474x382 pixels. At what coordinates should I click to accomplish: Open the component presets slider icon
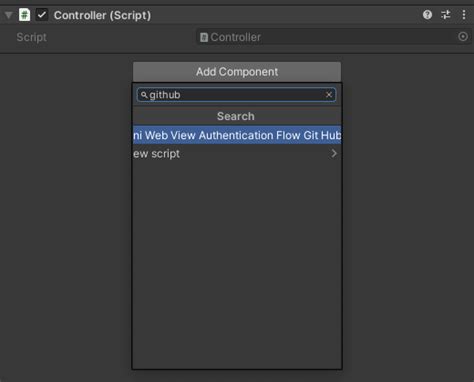point(446,15)
